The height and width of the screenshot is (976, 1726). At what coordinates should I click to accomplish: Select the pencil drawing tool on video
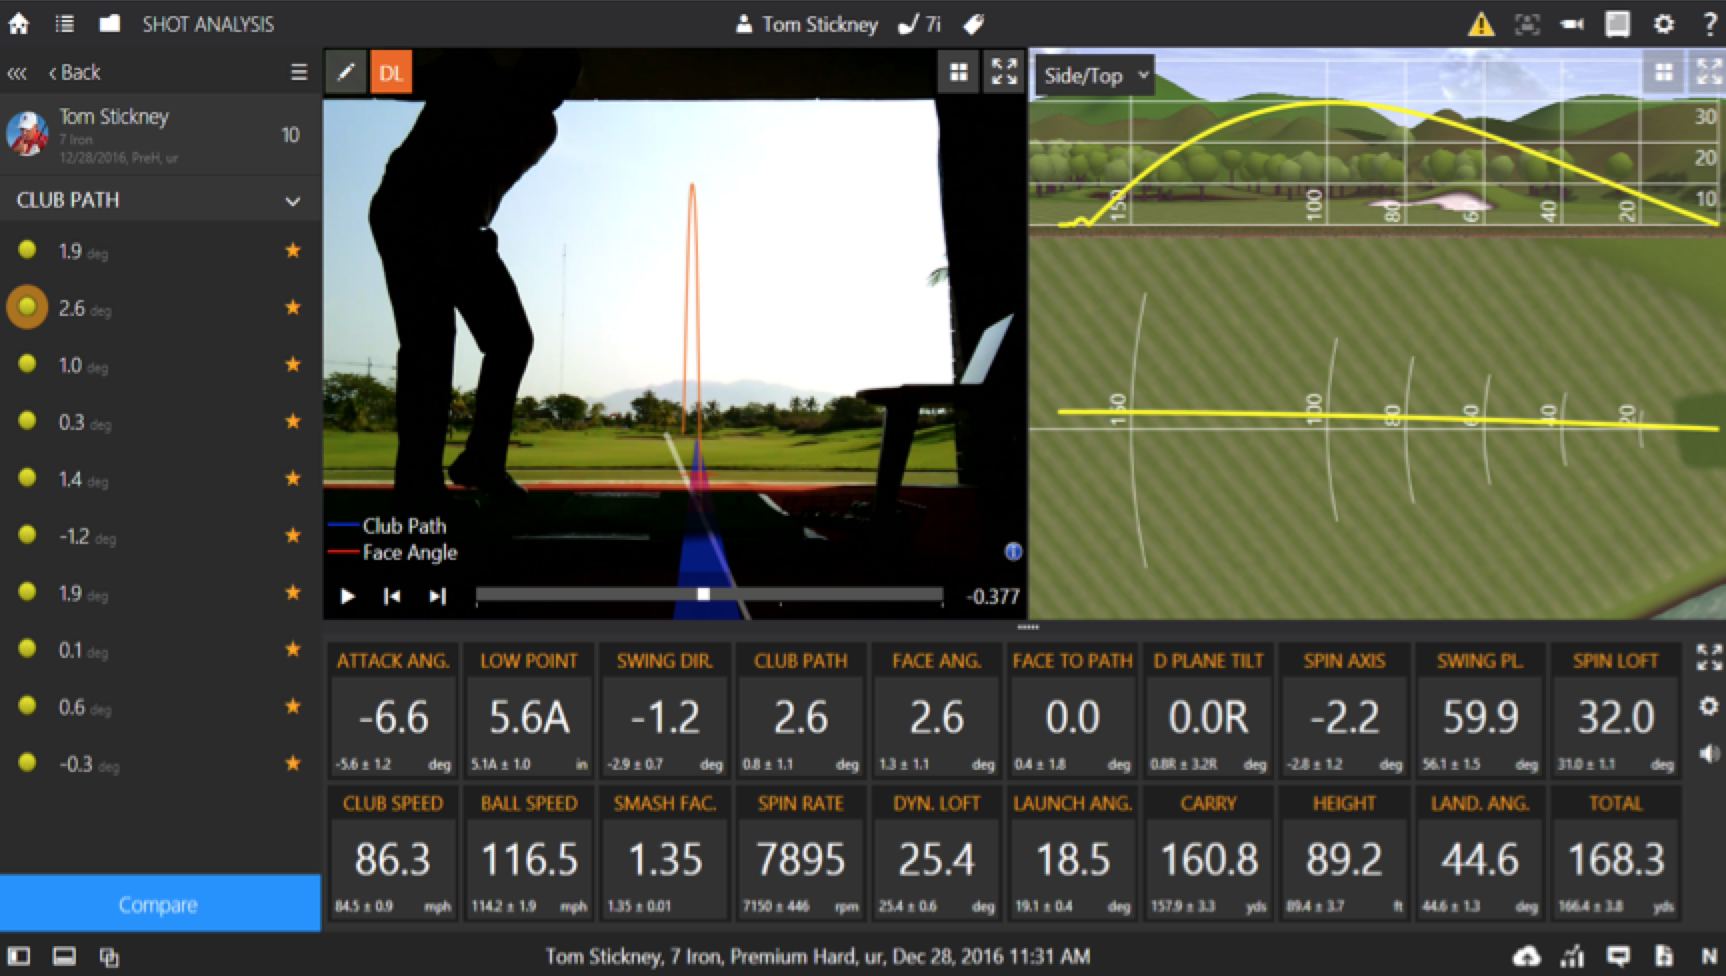click(346, 72)
